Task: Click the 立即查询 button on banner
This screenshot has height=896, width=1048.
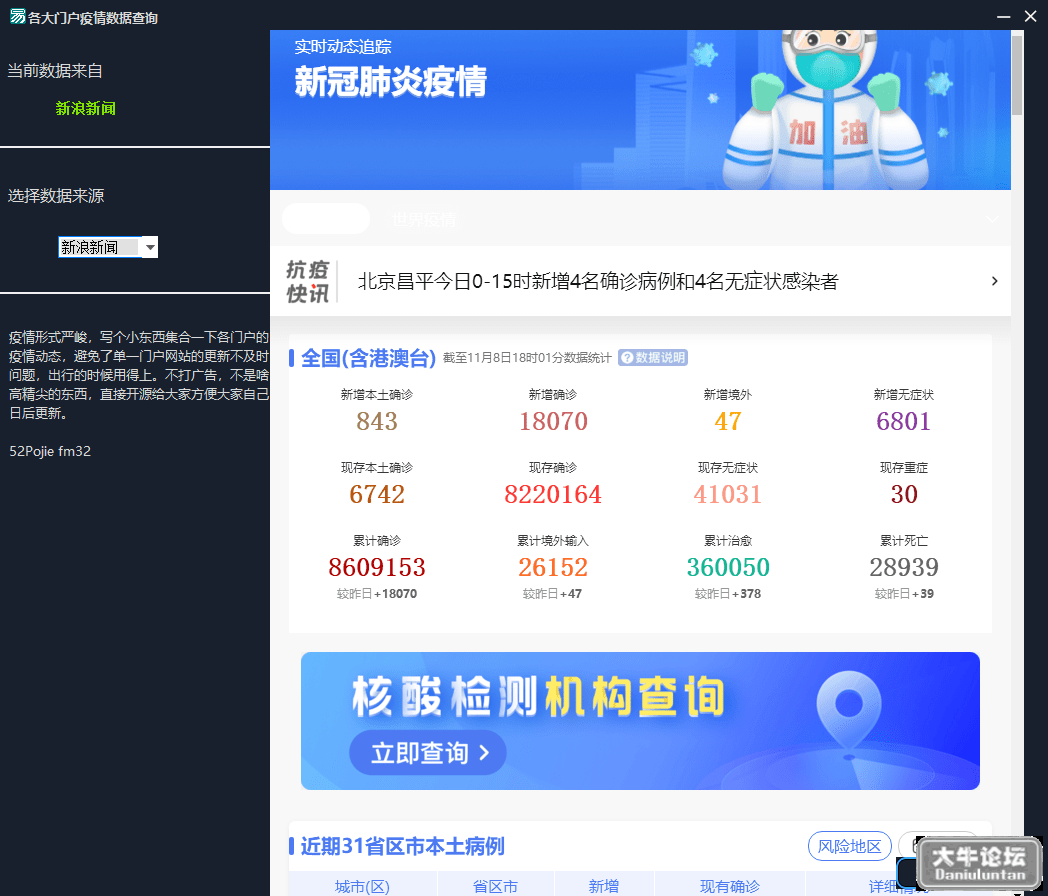Action: tap(428, 753)
